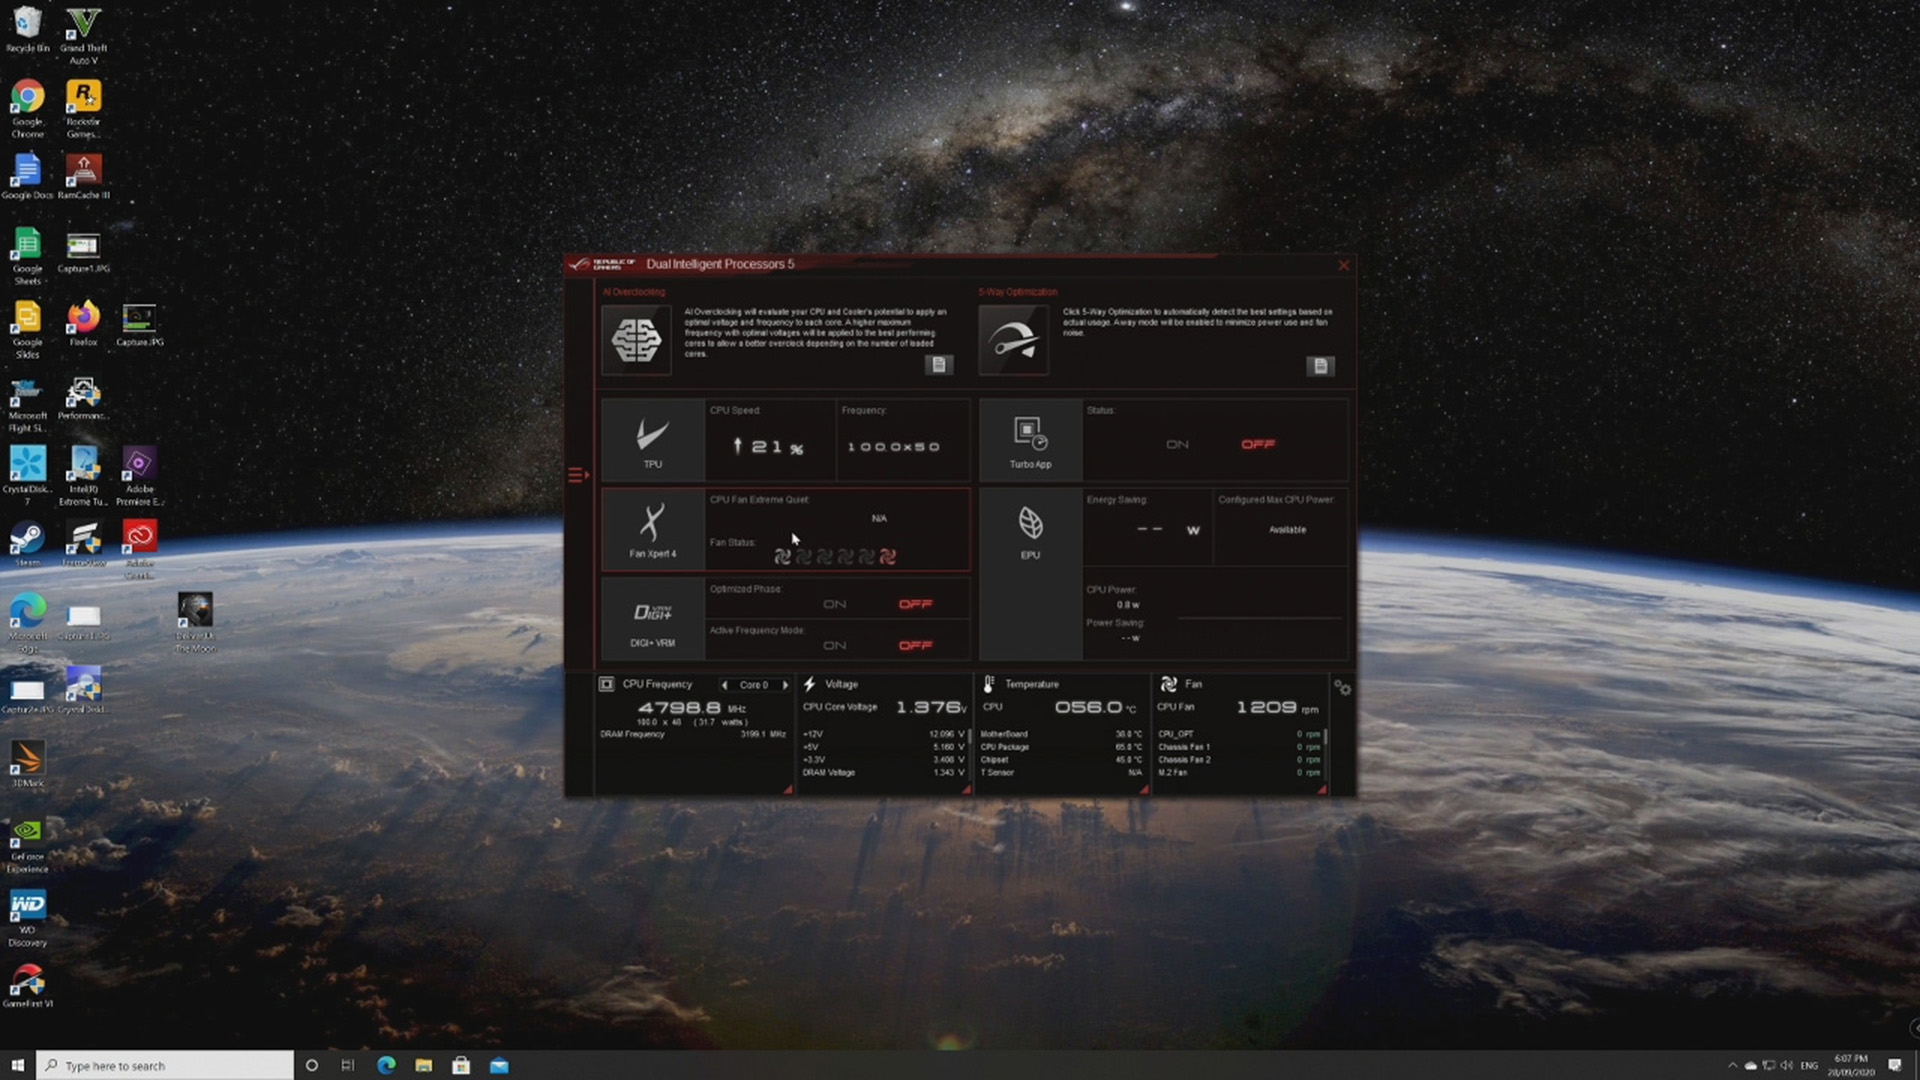Select previous CPU core with left arrow
Screen dimensions: 1920x1080
(724, 685)
